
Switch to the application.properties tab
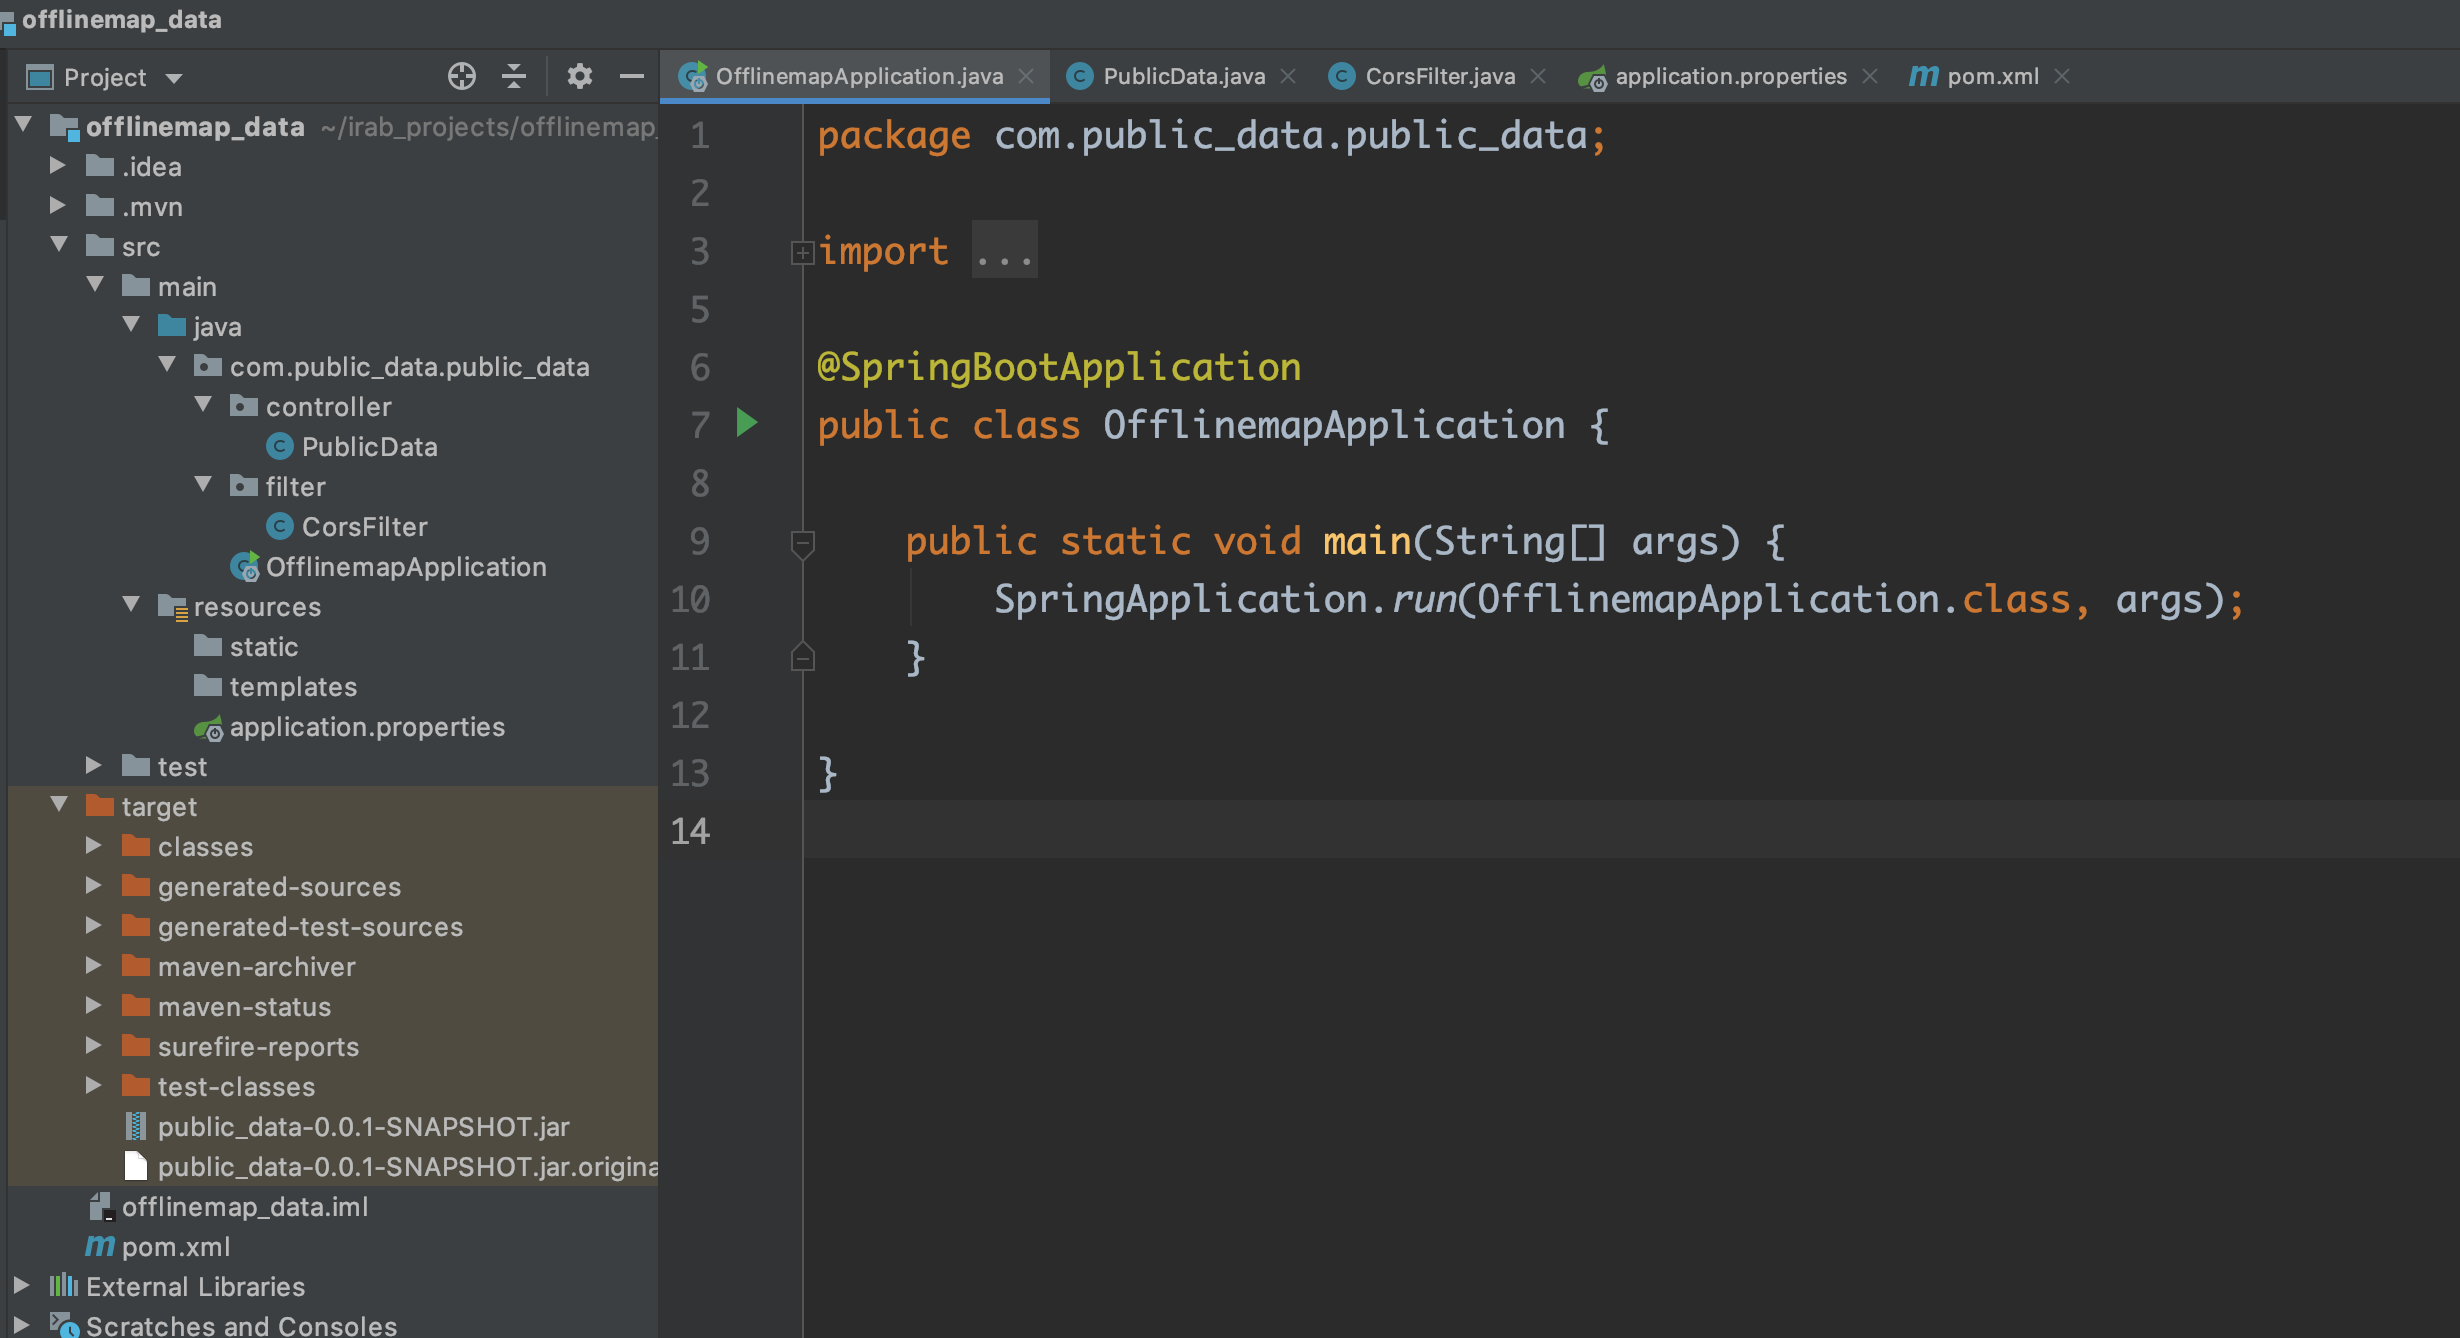(x=1729, y=76)
